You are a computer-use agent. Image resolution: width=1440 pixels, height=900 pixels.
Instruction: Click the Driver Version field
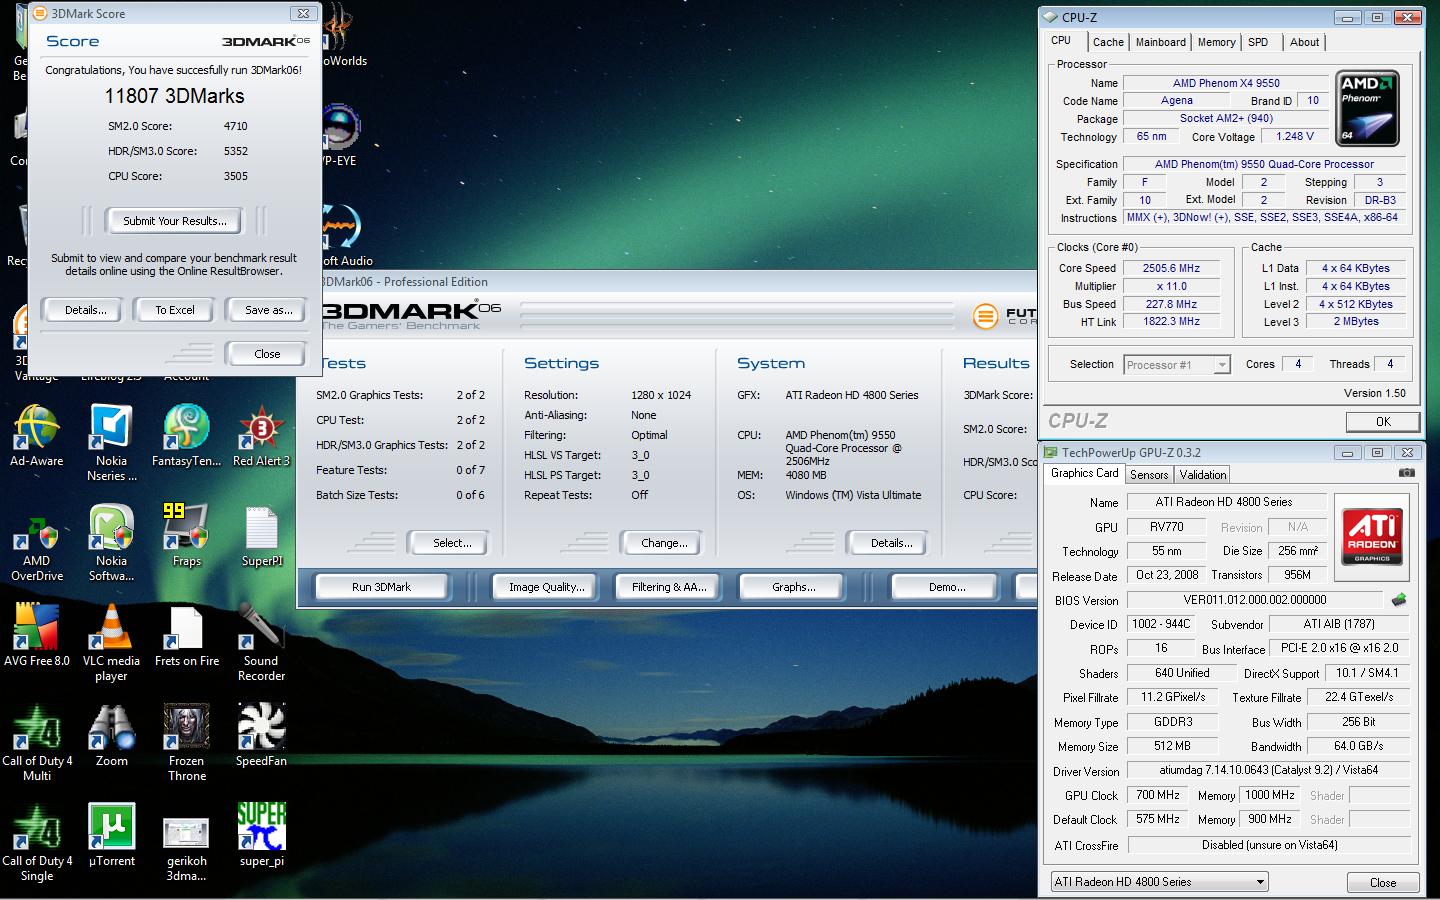click(x=1268, y=771)
